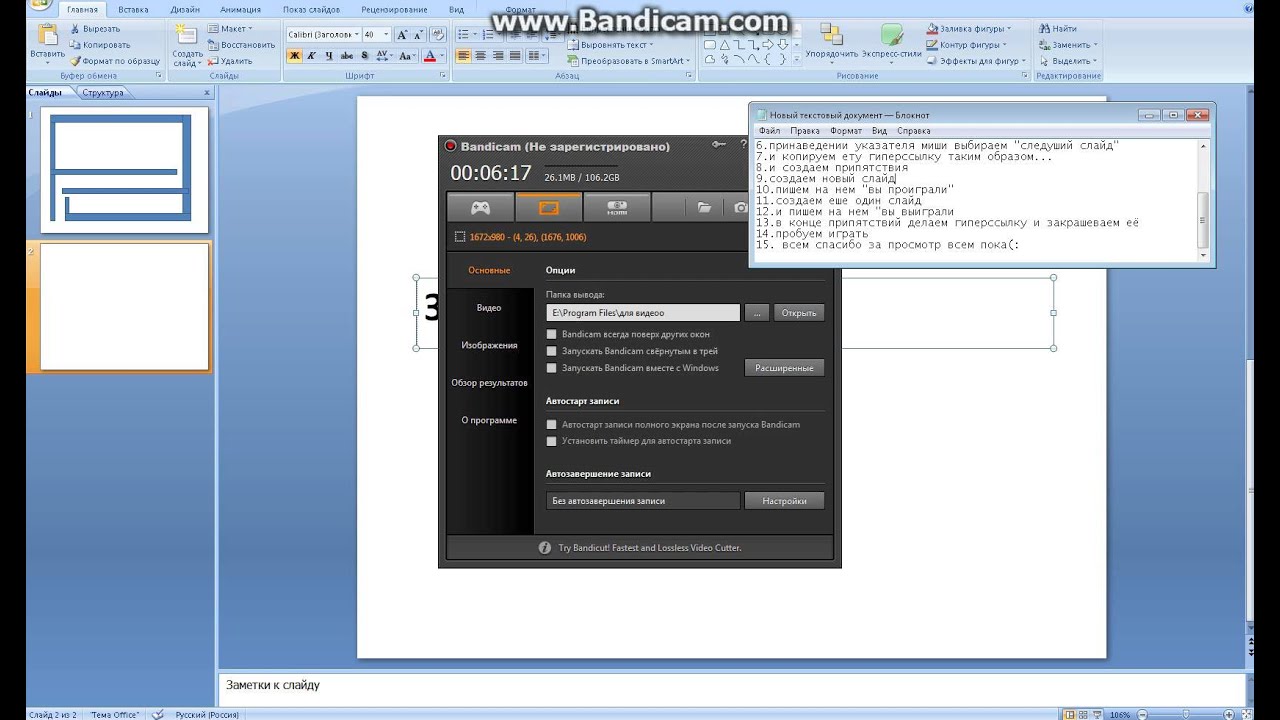The image size is (1280, 720).
Task: Open Notepad Правка menu
Action: click(804, 131)
